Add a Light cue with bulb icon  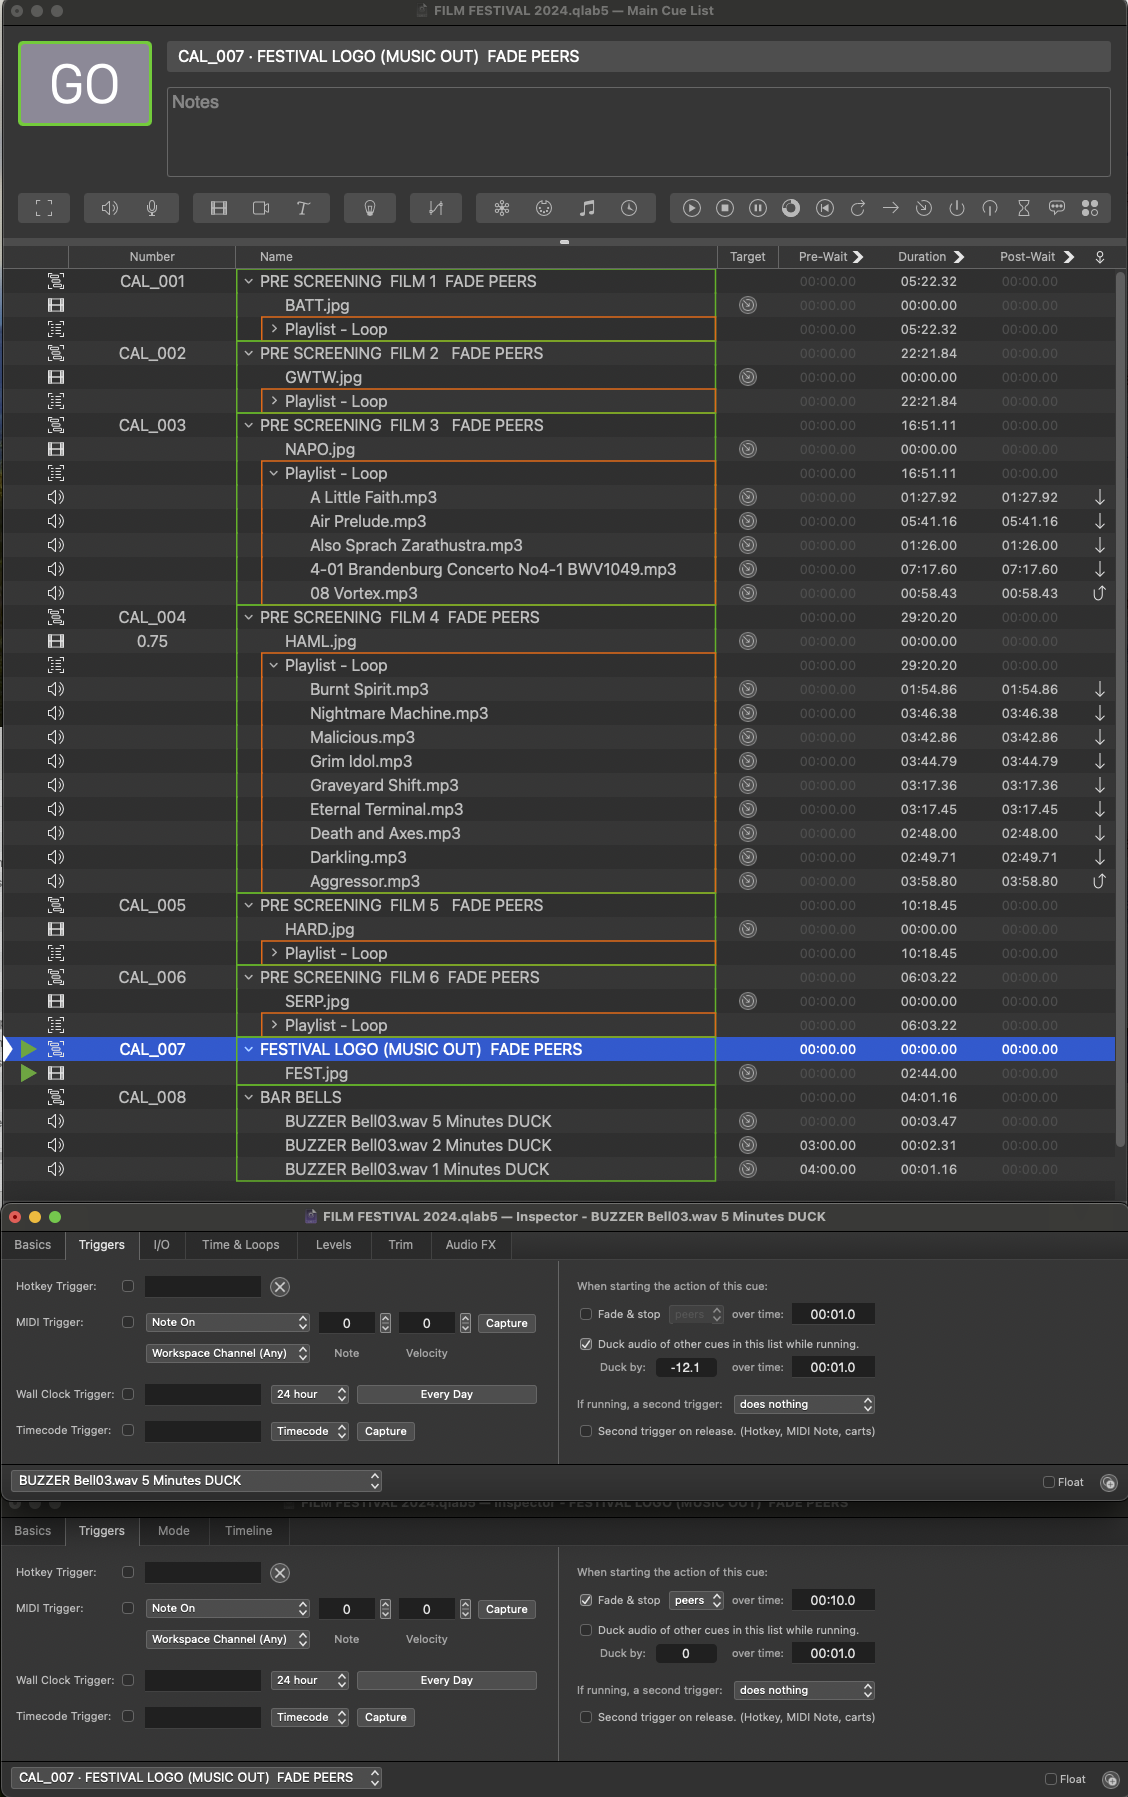[x=370, y=208]
